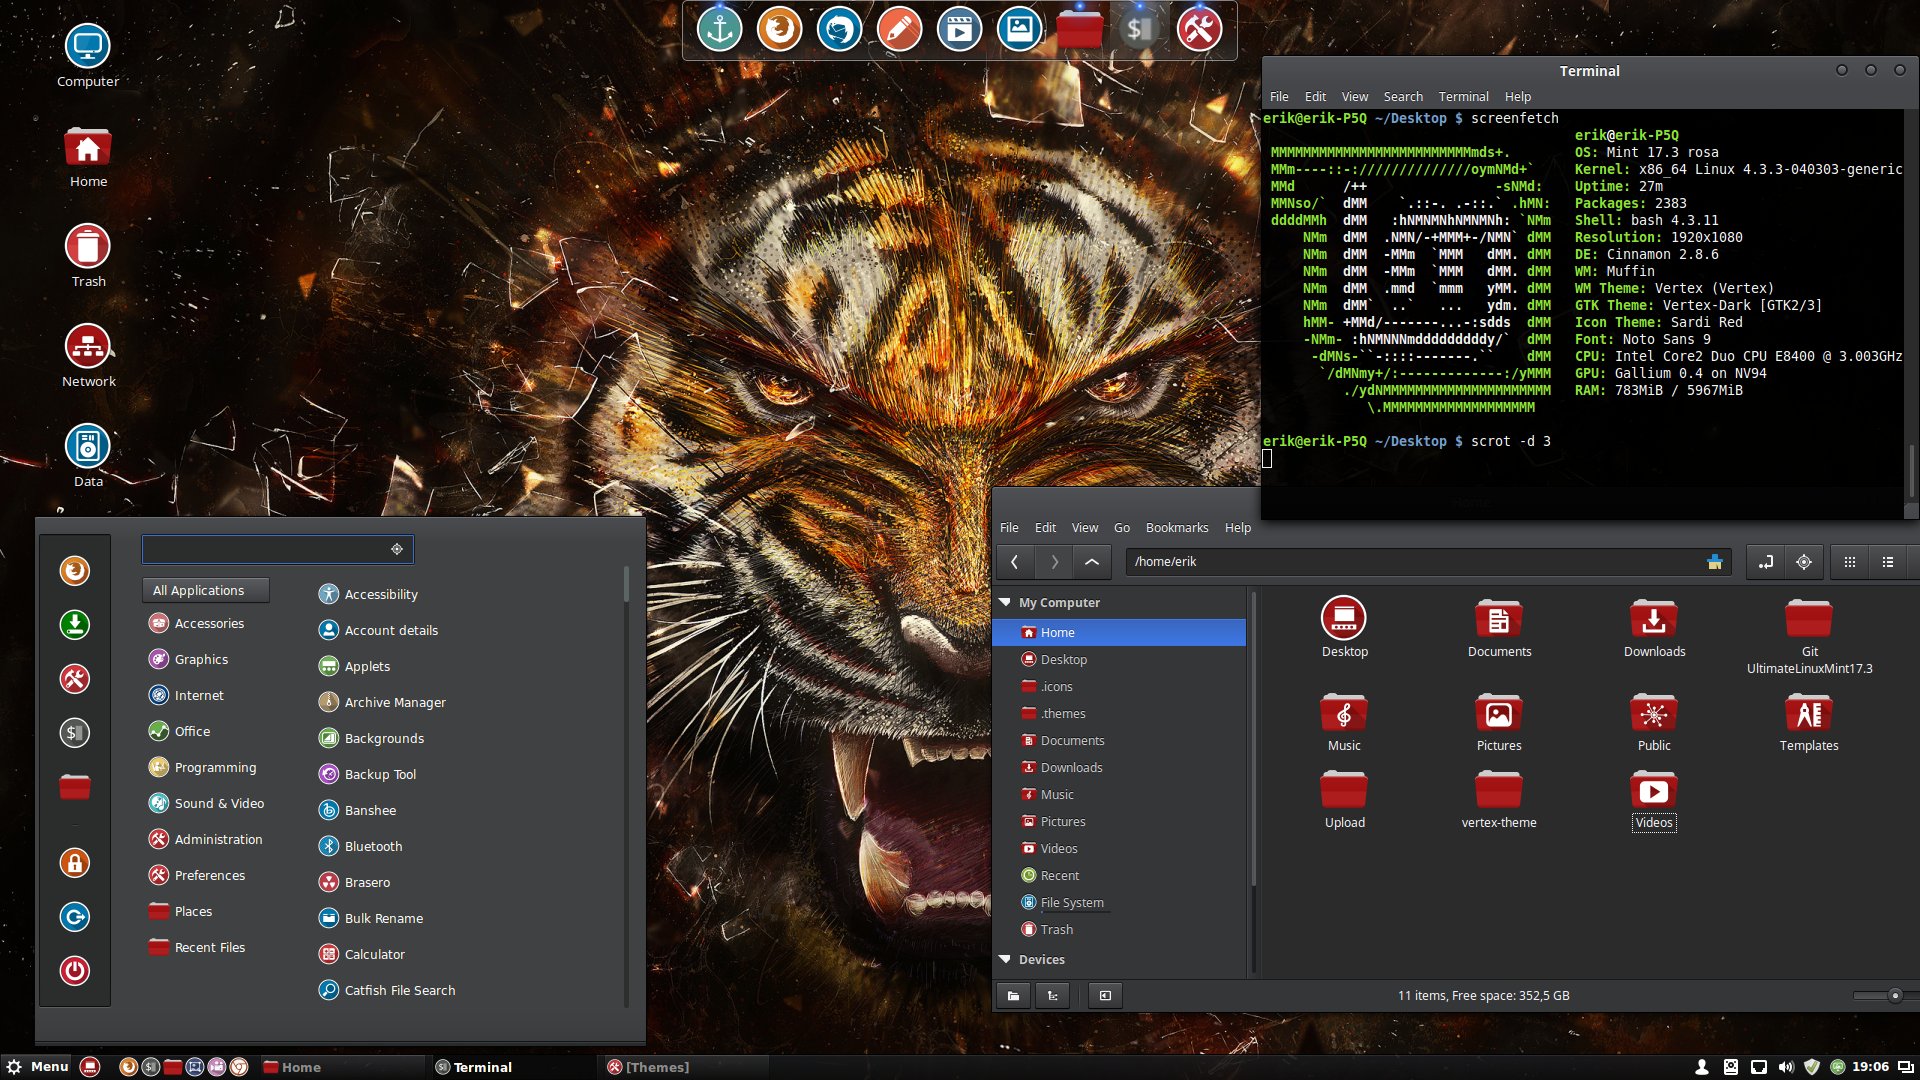Switch to list view in file manager
Image resolution: width=1920 pixels, height=1080 pixels.
pos(1888,562)
